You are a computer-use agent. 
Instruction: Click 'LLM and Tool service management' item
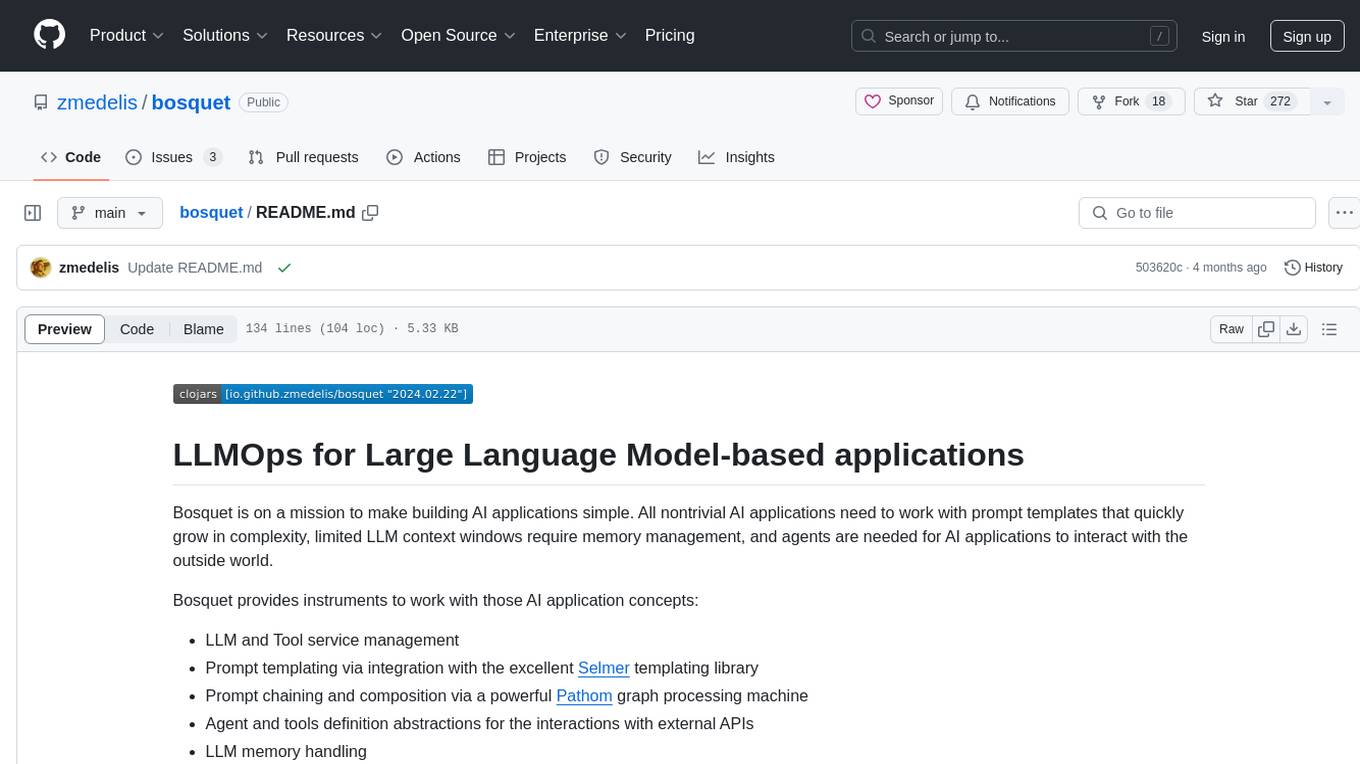(x=332, y=639)
